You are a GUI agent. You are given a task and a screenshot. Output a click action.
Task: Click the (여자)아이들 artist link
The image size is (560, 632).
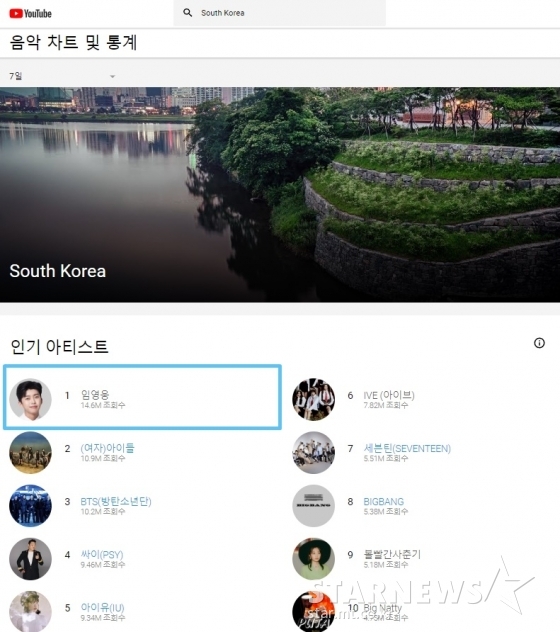click(107, 448)
